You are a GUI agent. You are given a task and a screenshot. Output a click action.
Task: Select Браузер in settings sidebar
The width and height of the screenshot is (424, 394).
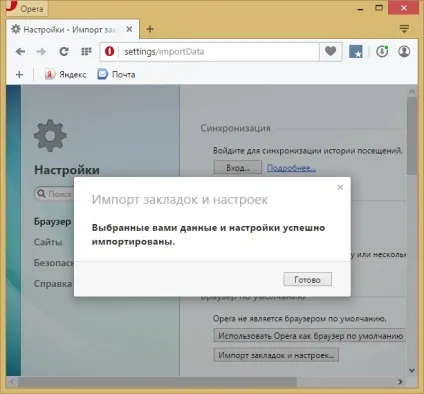53,222
